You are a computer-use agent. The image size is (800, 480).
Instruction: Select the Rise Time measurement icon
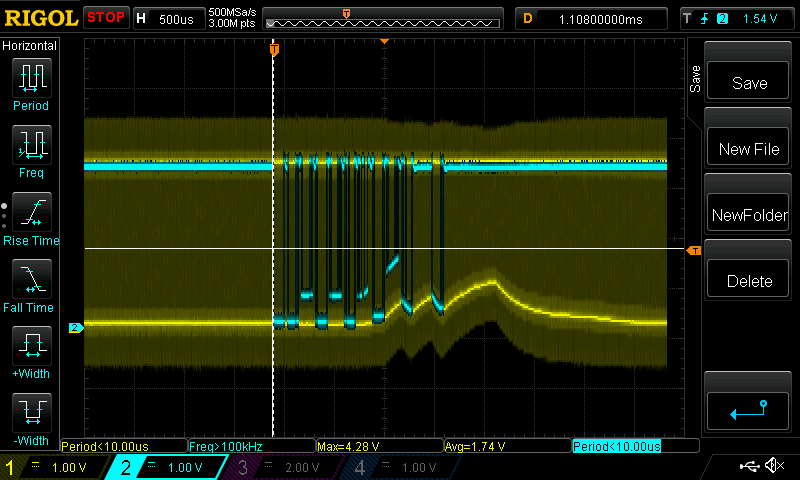(32, 212)
